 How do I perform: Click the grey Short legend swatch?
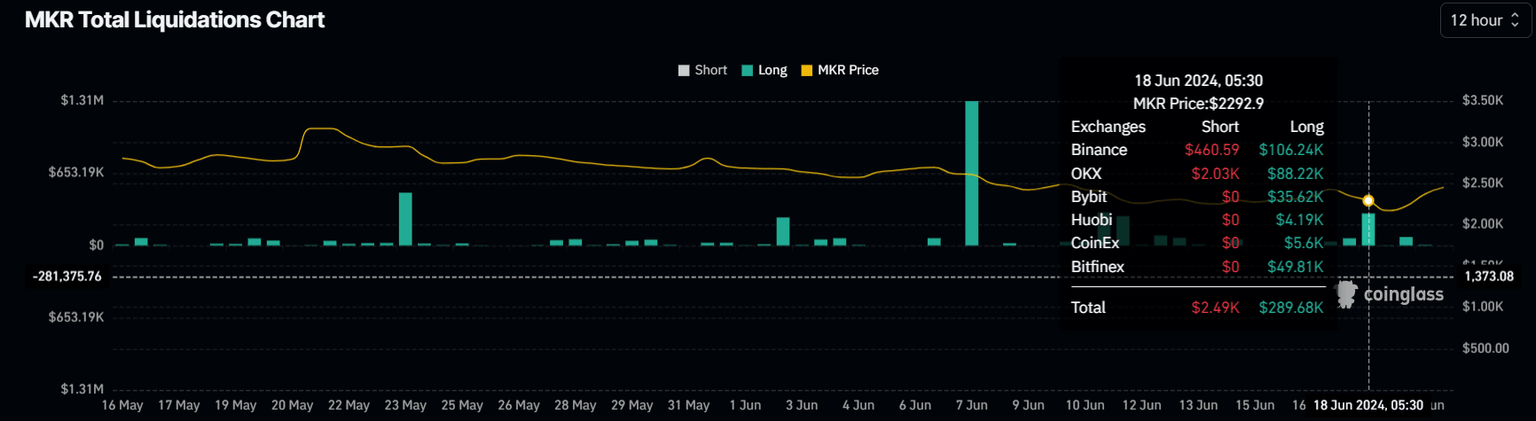pyautogui.click(x=684, y=70)
